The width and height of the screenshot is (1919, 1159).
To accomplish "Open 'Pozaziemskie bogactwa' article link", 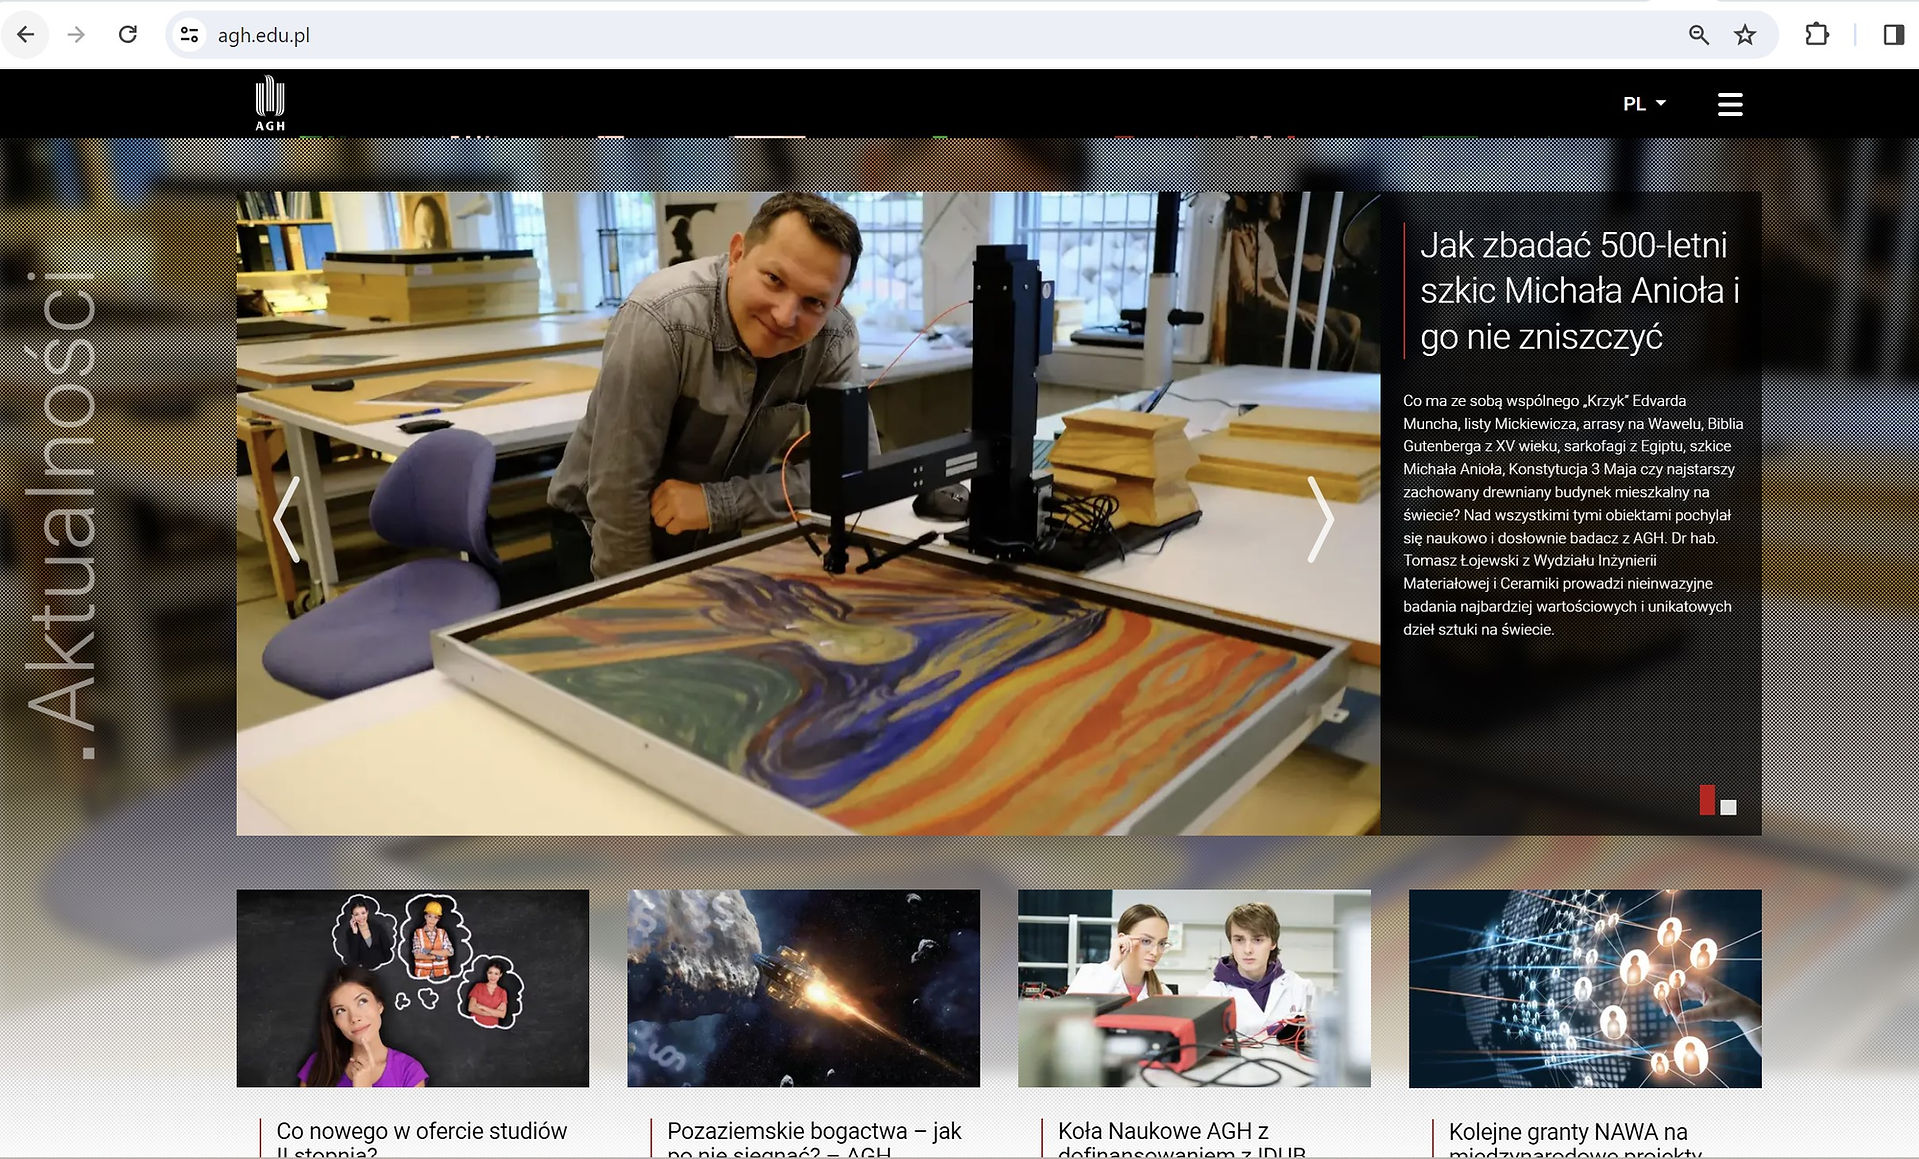I will [x=814, y=1139].
